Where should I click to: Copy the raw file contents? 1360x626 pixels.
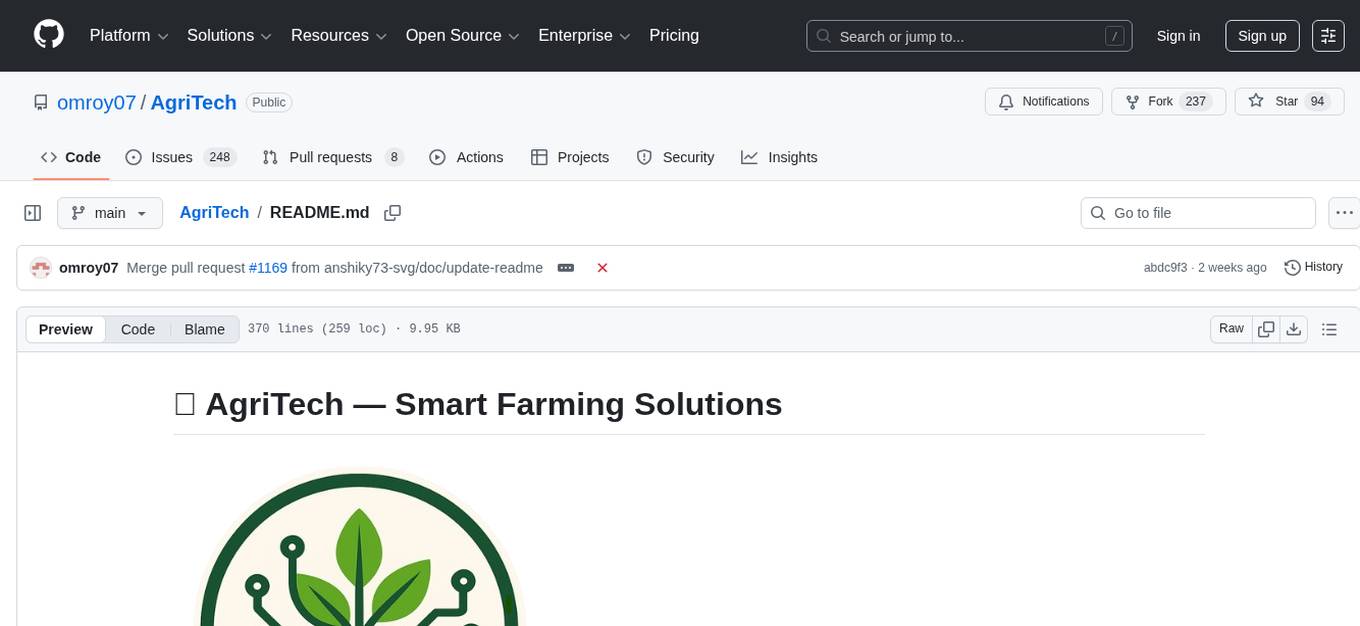(x=1266, y=328)
